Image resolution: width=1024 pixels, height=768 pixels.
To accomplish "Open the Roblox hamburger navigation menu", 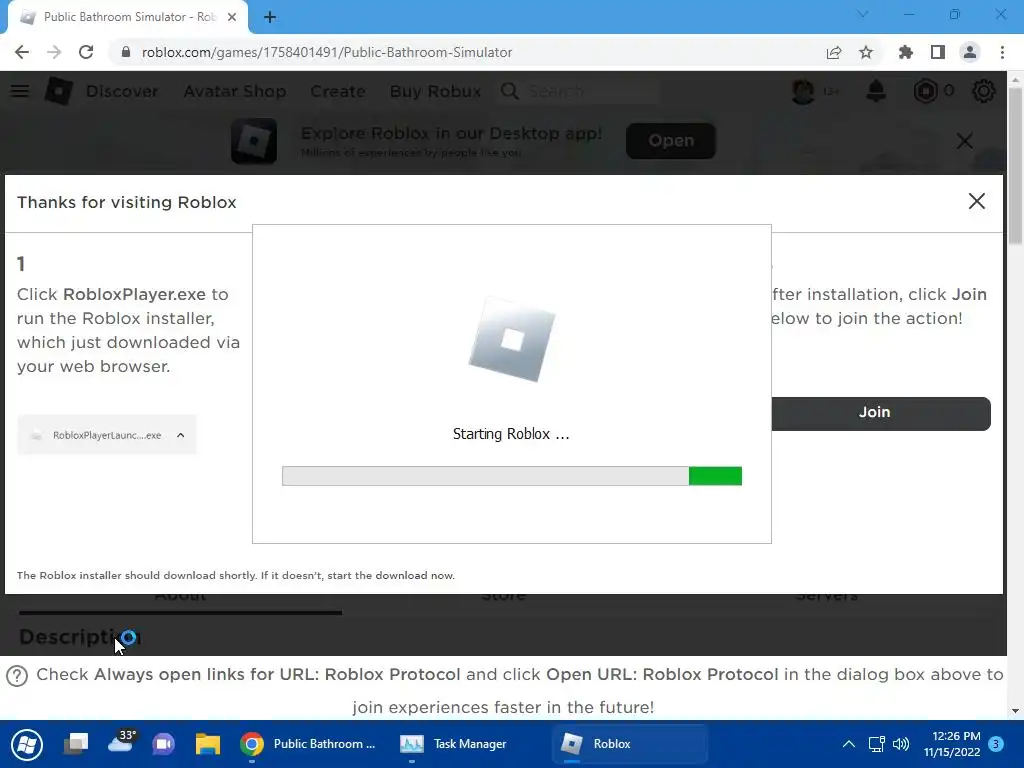I will [20, 91].
